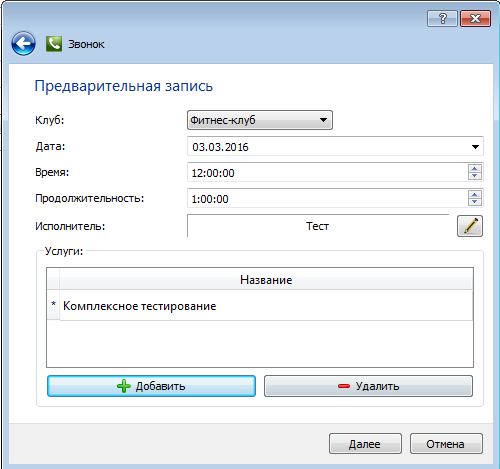
Task: Click the Добавить button with green plus
Action: [x=151, y=386]
